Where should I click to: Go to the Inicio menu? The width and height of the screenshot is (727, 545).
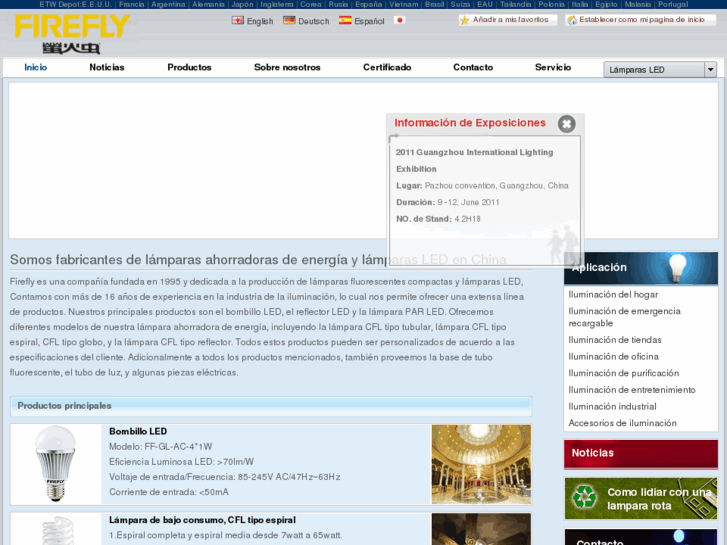[x=36, y=67]
